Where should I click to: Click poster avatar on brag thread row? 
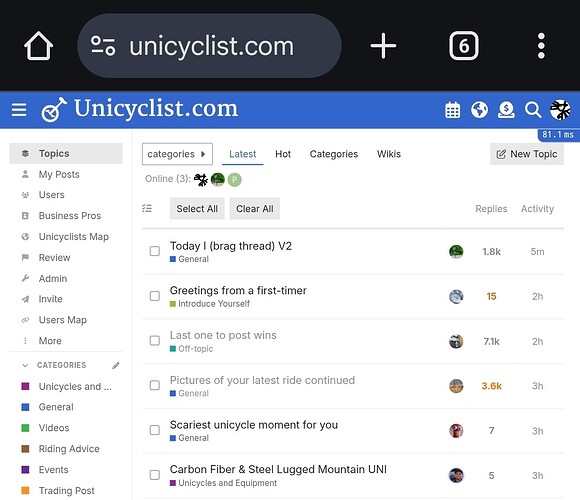456,252
